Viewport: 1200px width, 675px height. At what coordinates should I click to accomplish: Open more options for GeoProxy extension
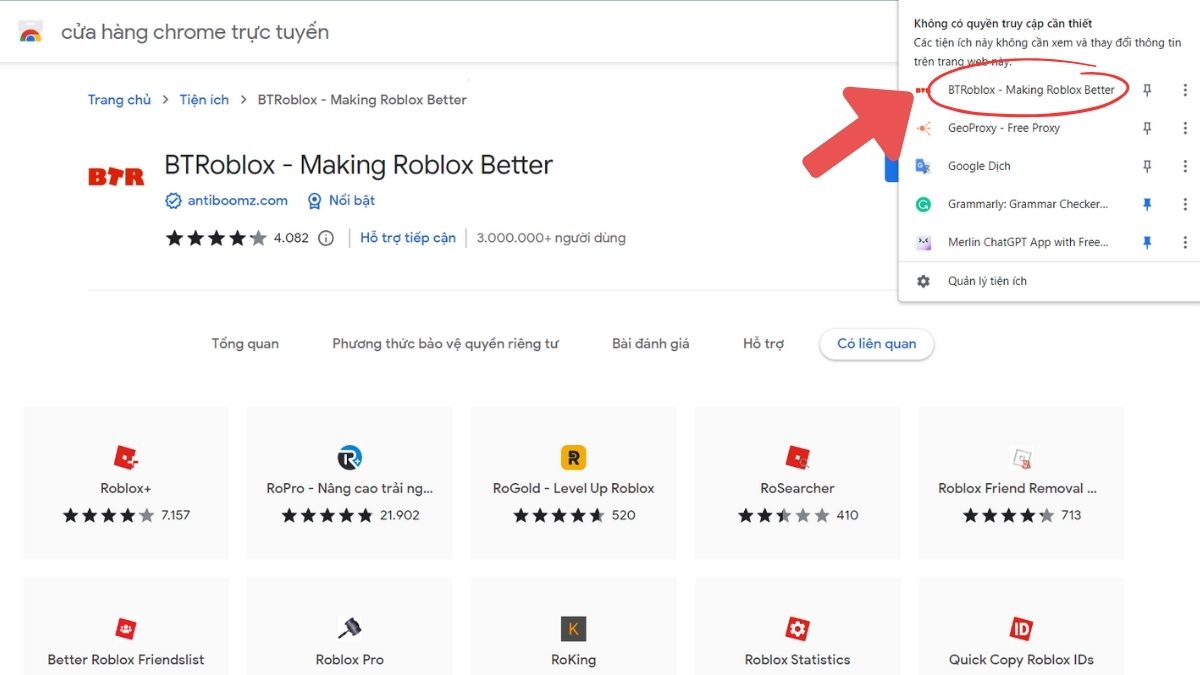pos(1185,128)
